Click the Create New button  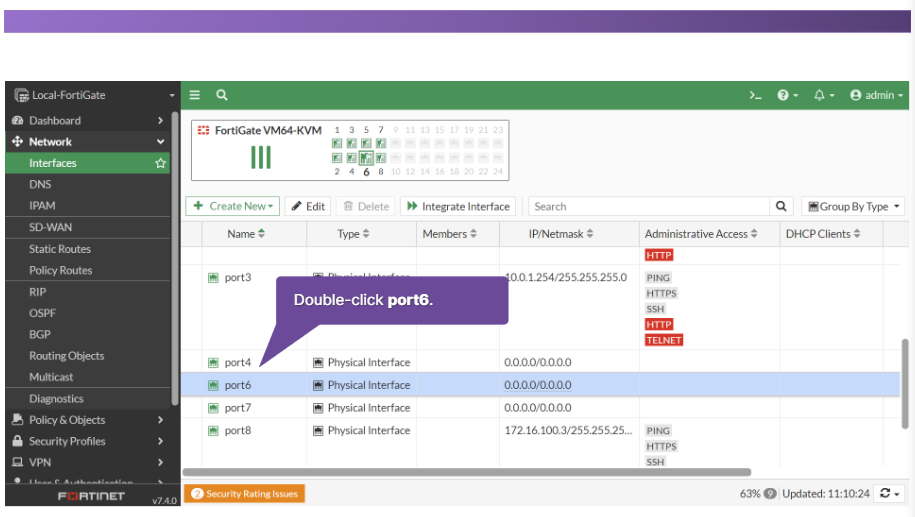(x=233, y=206)
